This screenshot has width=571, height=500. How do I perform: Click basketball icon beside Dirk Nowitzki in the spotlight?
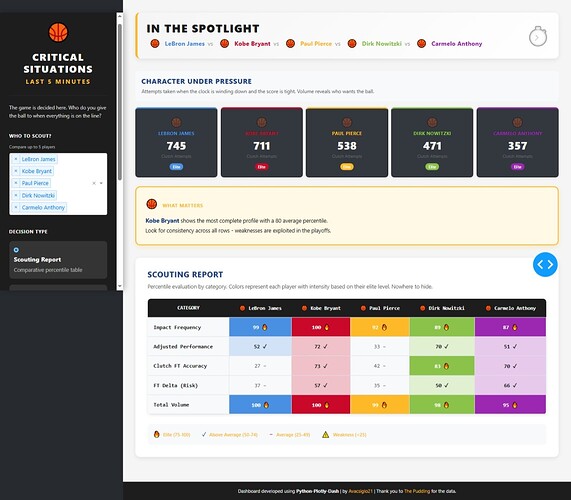[x=352, y=44]
